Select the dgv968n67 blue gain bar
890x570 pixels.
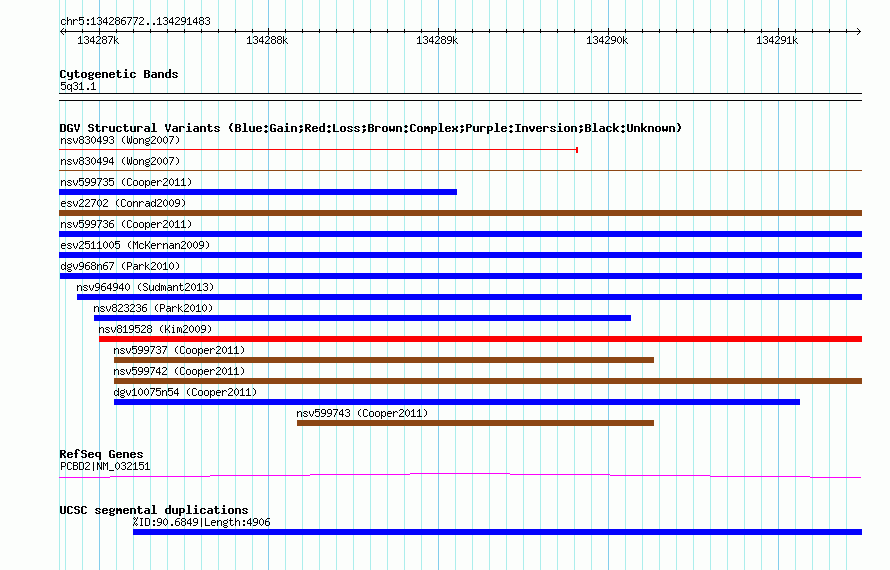tap(460, 276)
